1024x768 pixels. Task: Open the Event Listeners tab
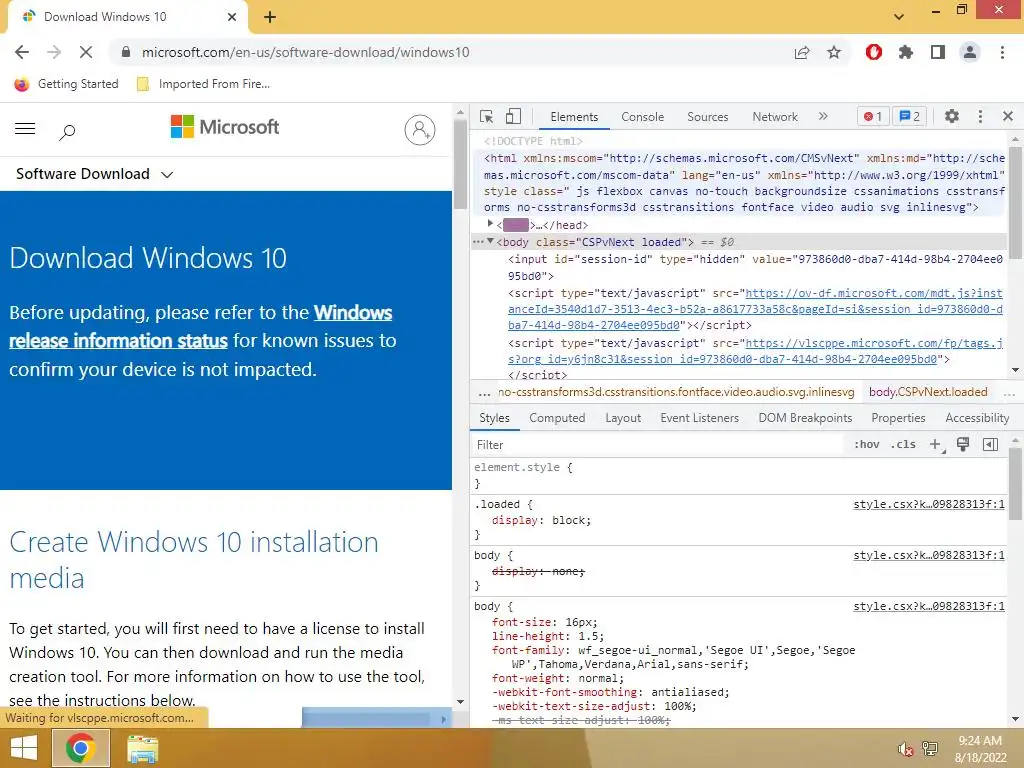pos(699,418)
